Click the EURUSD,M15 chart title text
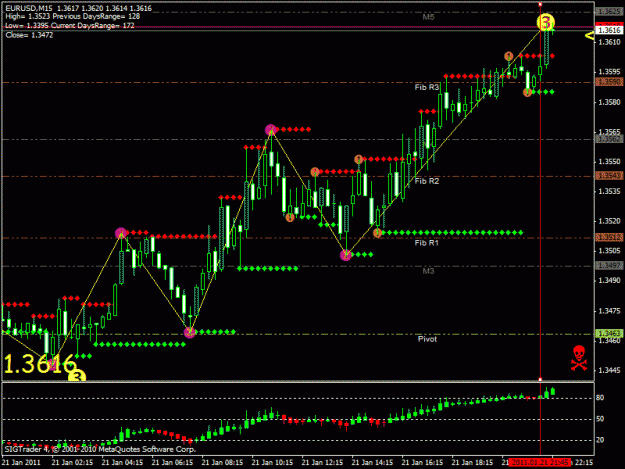The height and width of the screenshot is (469, 625). (28, 8)
